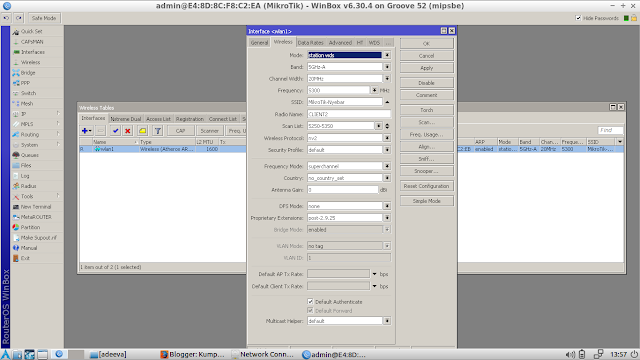This screenshot has height=360, width=640.
Task: Click blue checkmark enable button in Wireless Tables
Action: coord(115,131)
